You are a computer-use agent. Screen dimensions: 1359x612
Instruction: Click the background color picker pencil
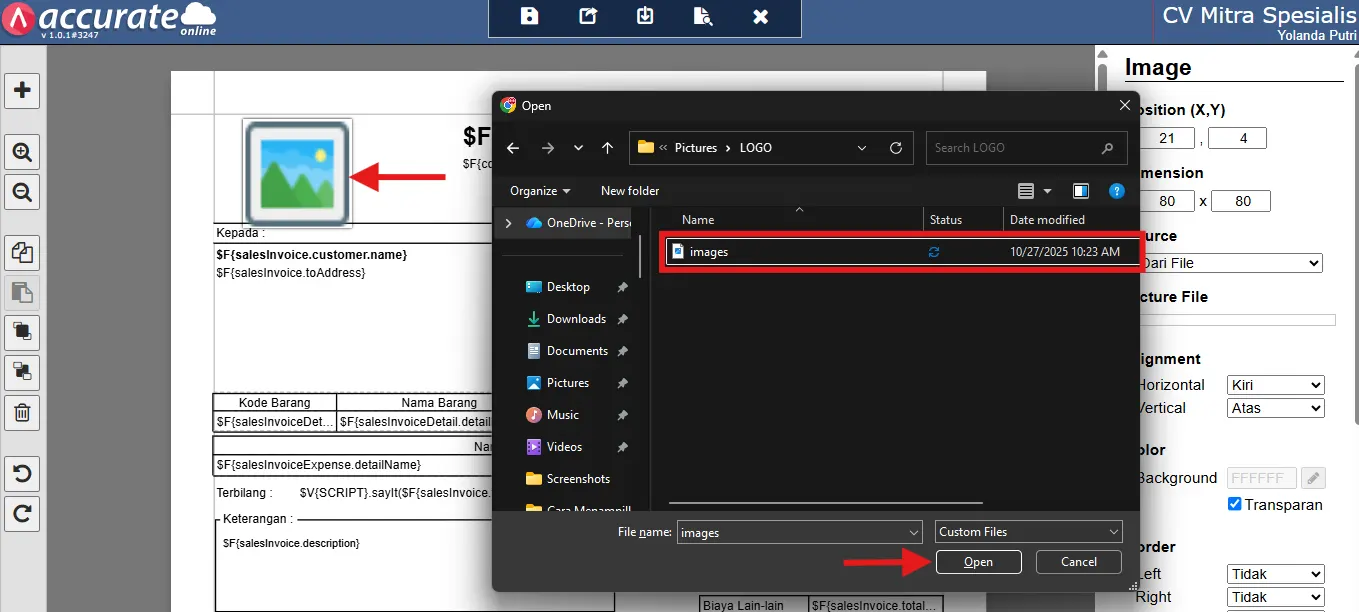1314,478
